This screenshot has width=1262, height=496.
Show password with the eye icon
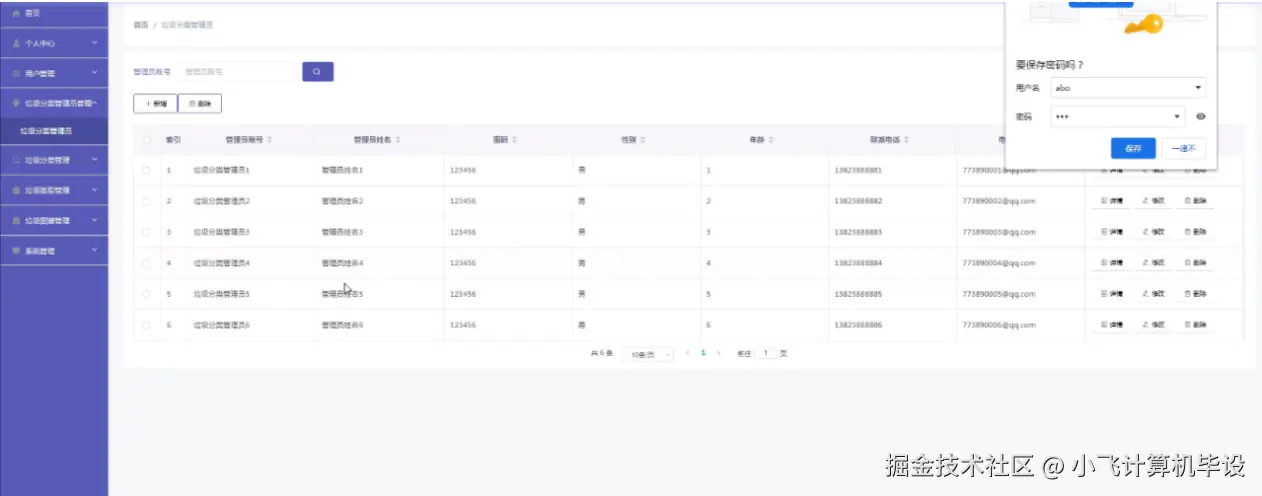tap(1201, 116)
